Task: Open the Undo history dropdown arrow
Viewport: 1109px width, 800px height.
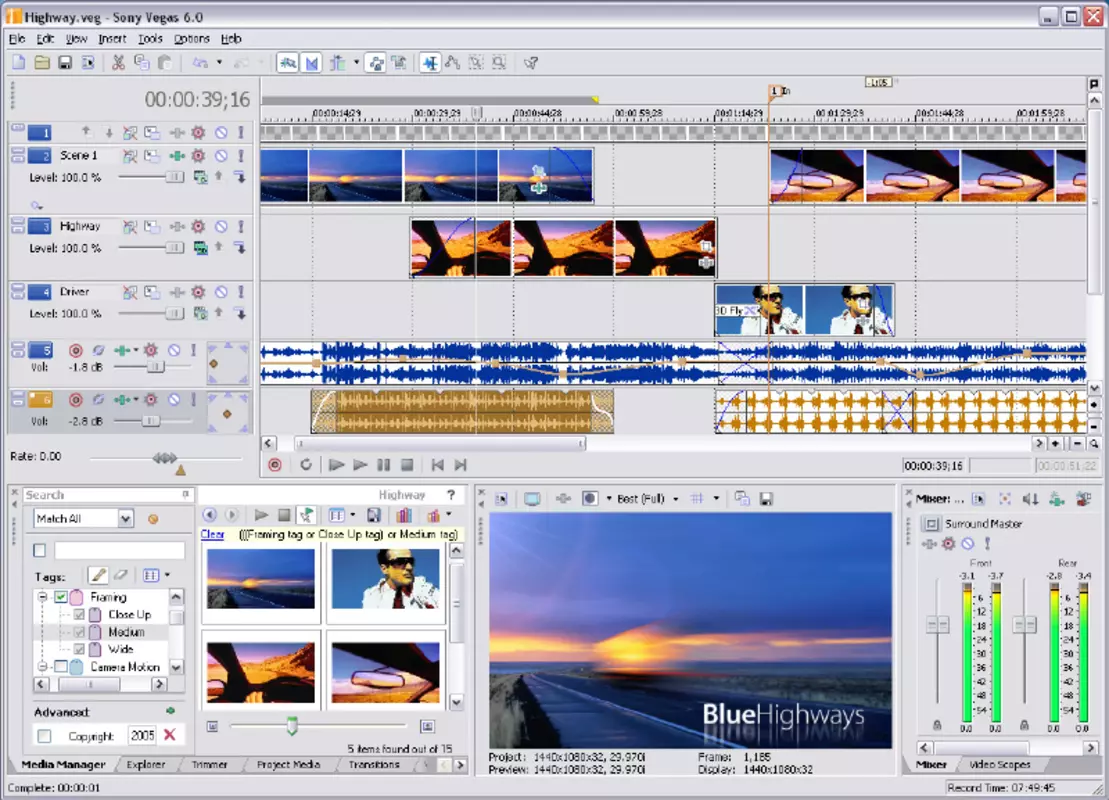Action: [x=219, y=63]
